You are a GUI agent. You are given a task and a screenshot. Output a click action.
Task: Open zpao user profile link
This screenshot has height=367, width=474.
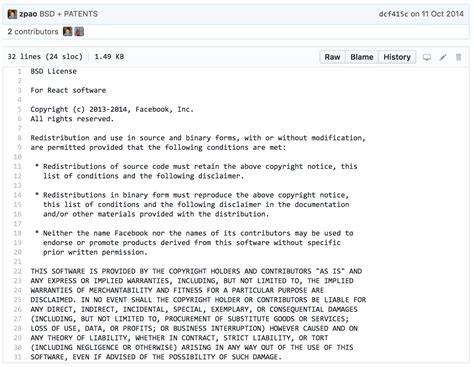click(28, 14)
